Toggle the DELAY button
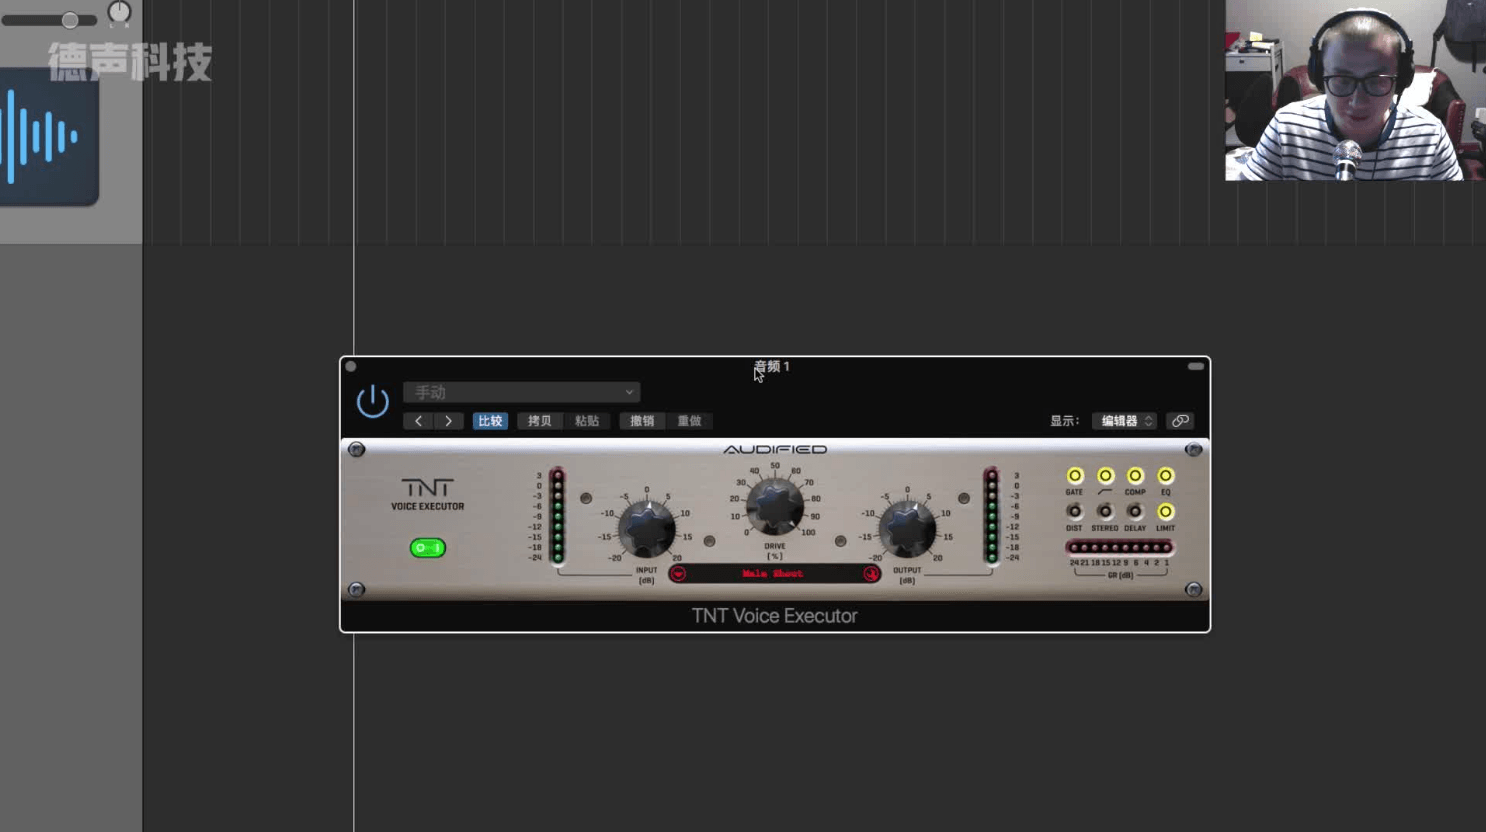This screenshot has width=1486, height=832. [1135, 512]
